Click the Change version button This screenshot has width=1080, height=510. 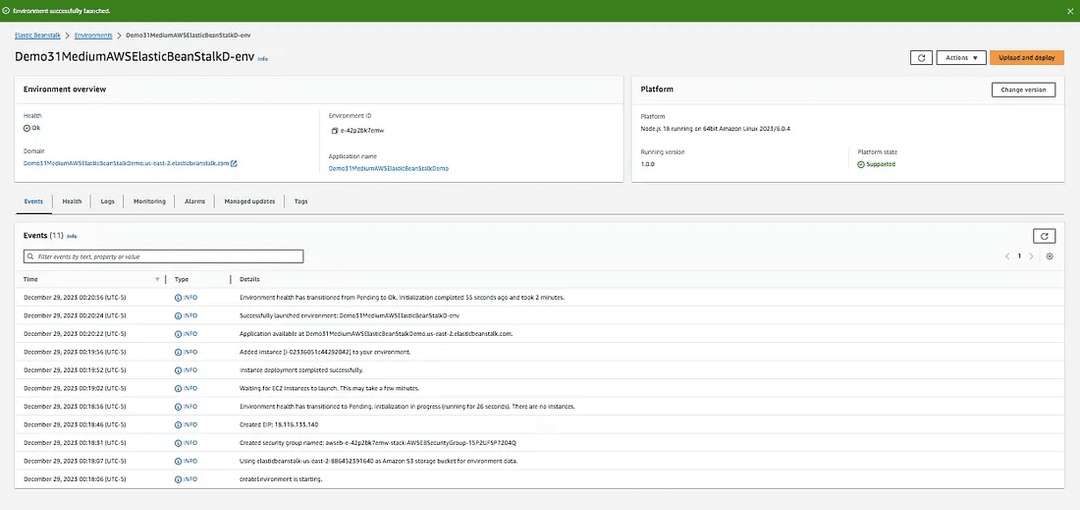pyautogui.click(x=1024, y=90)
